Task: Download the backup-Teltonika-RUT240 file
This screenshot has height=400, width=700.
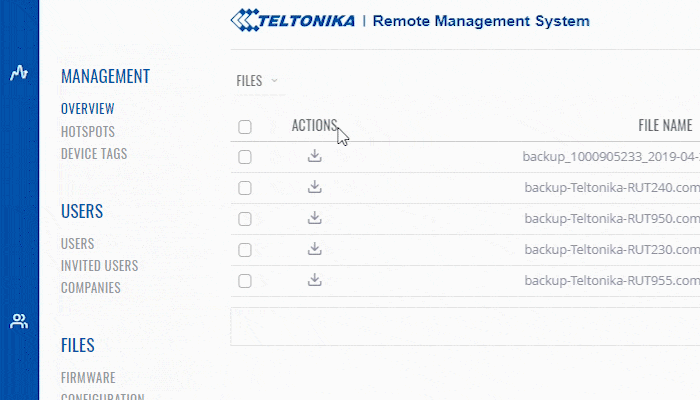Action: (314, 187)
